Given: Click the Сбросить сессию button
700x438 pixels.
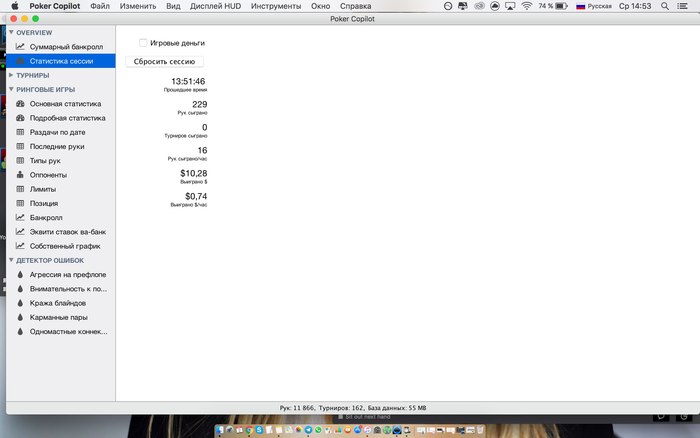Looking at the screenshot, I should [164, 62].
